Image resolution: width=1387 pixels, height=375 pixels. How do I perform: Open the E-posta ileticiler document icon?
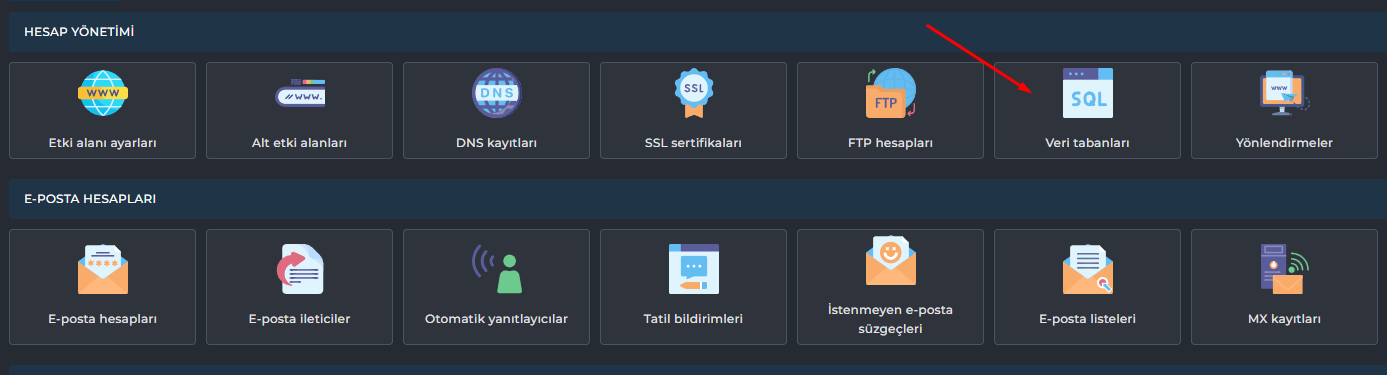tap(300, 269)
